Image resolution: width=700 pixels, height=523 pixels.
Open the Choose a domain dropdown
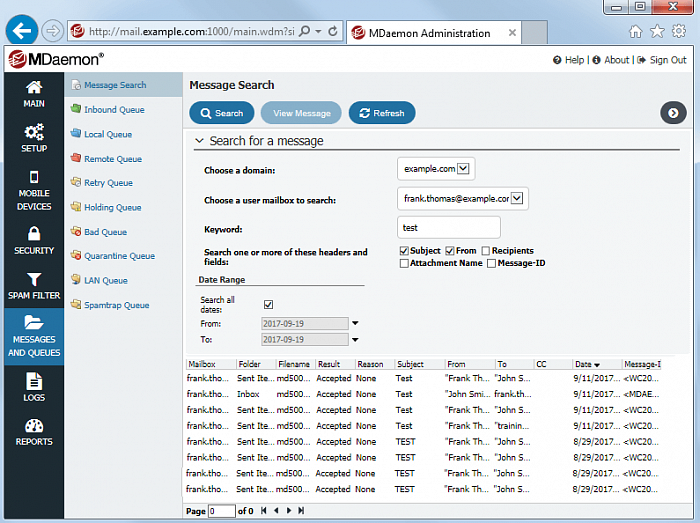465,169
